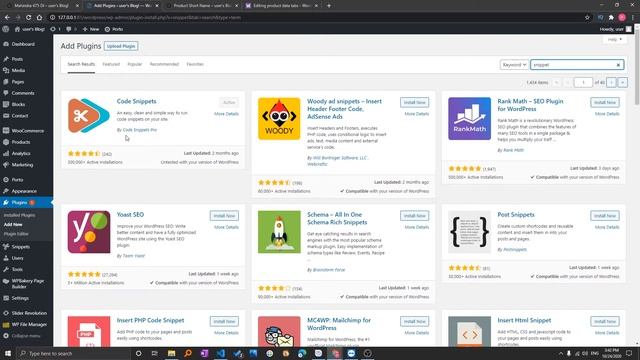This screenshot has width=640, height=360.
Task: Open Contact in the sidebar
Action: click(20, 116)
